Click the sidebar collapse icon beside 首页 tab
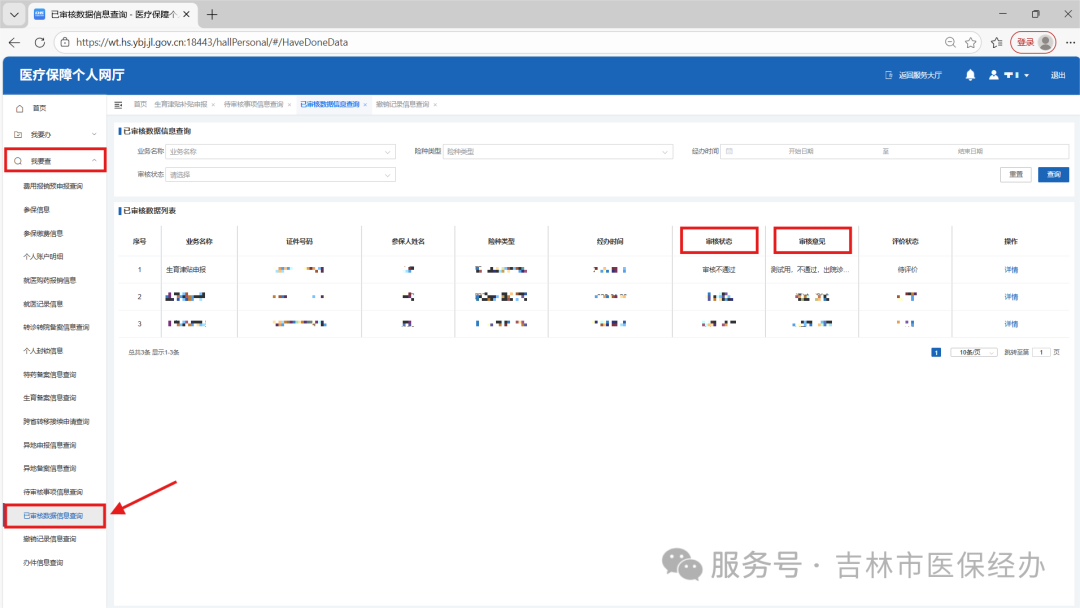 click(119, 104)
